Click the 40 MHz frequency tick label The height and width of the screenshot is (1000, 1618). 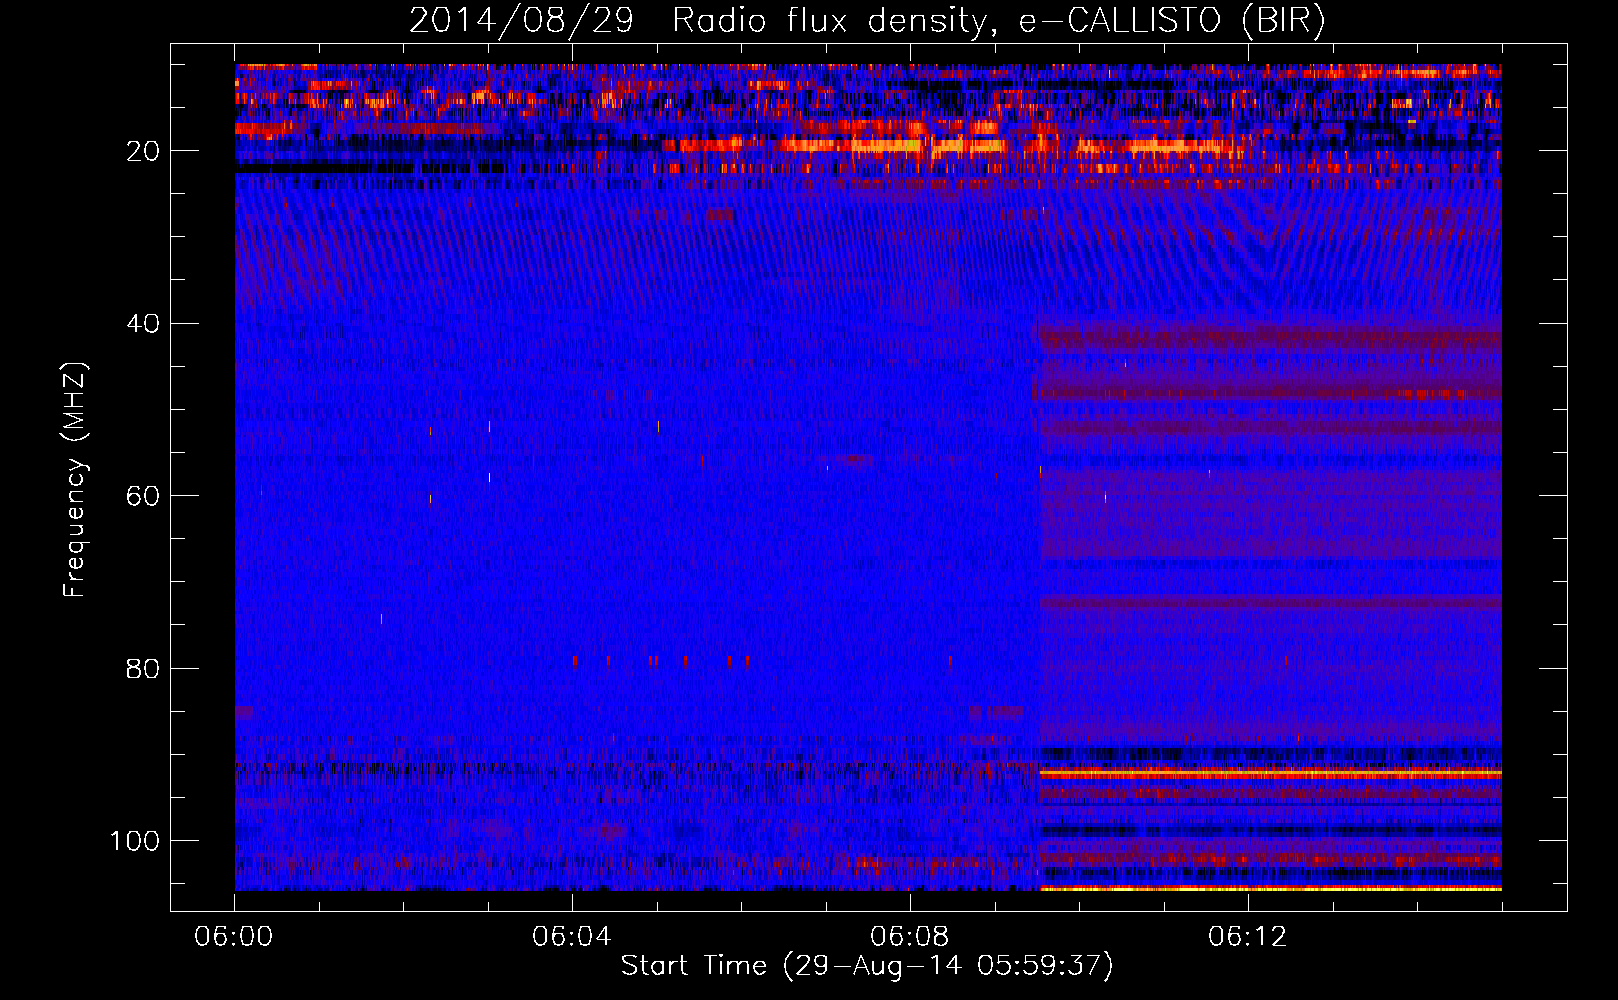[x=144, y=324]
